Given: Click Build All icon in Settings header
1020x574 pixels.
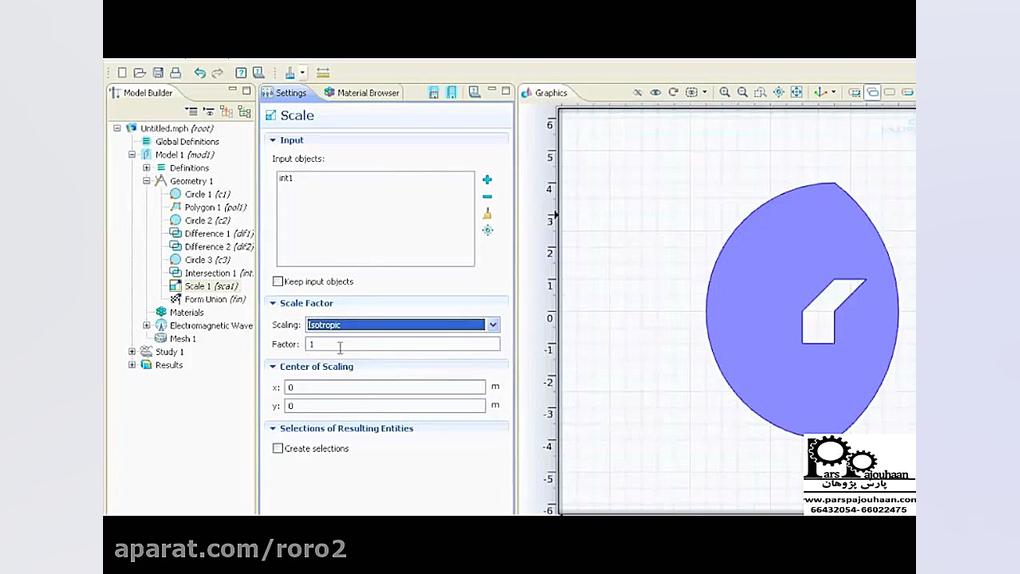Looking at the screenshot, I should pos(451,93).
